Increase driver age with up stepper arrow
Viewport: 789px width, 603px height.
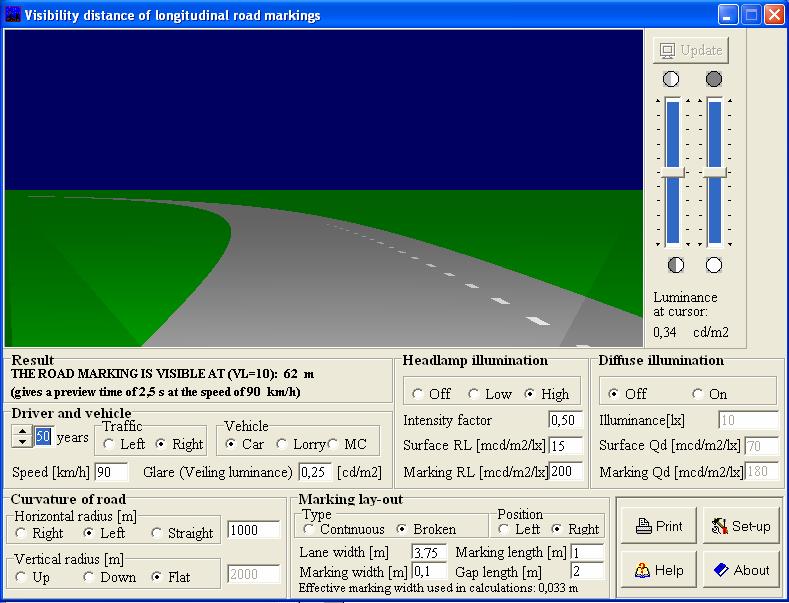point(22,431)
